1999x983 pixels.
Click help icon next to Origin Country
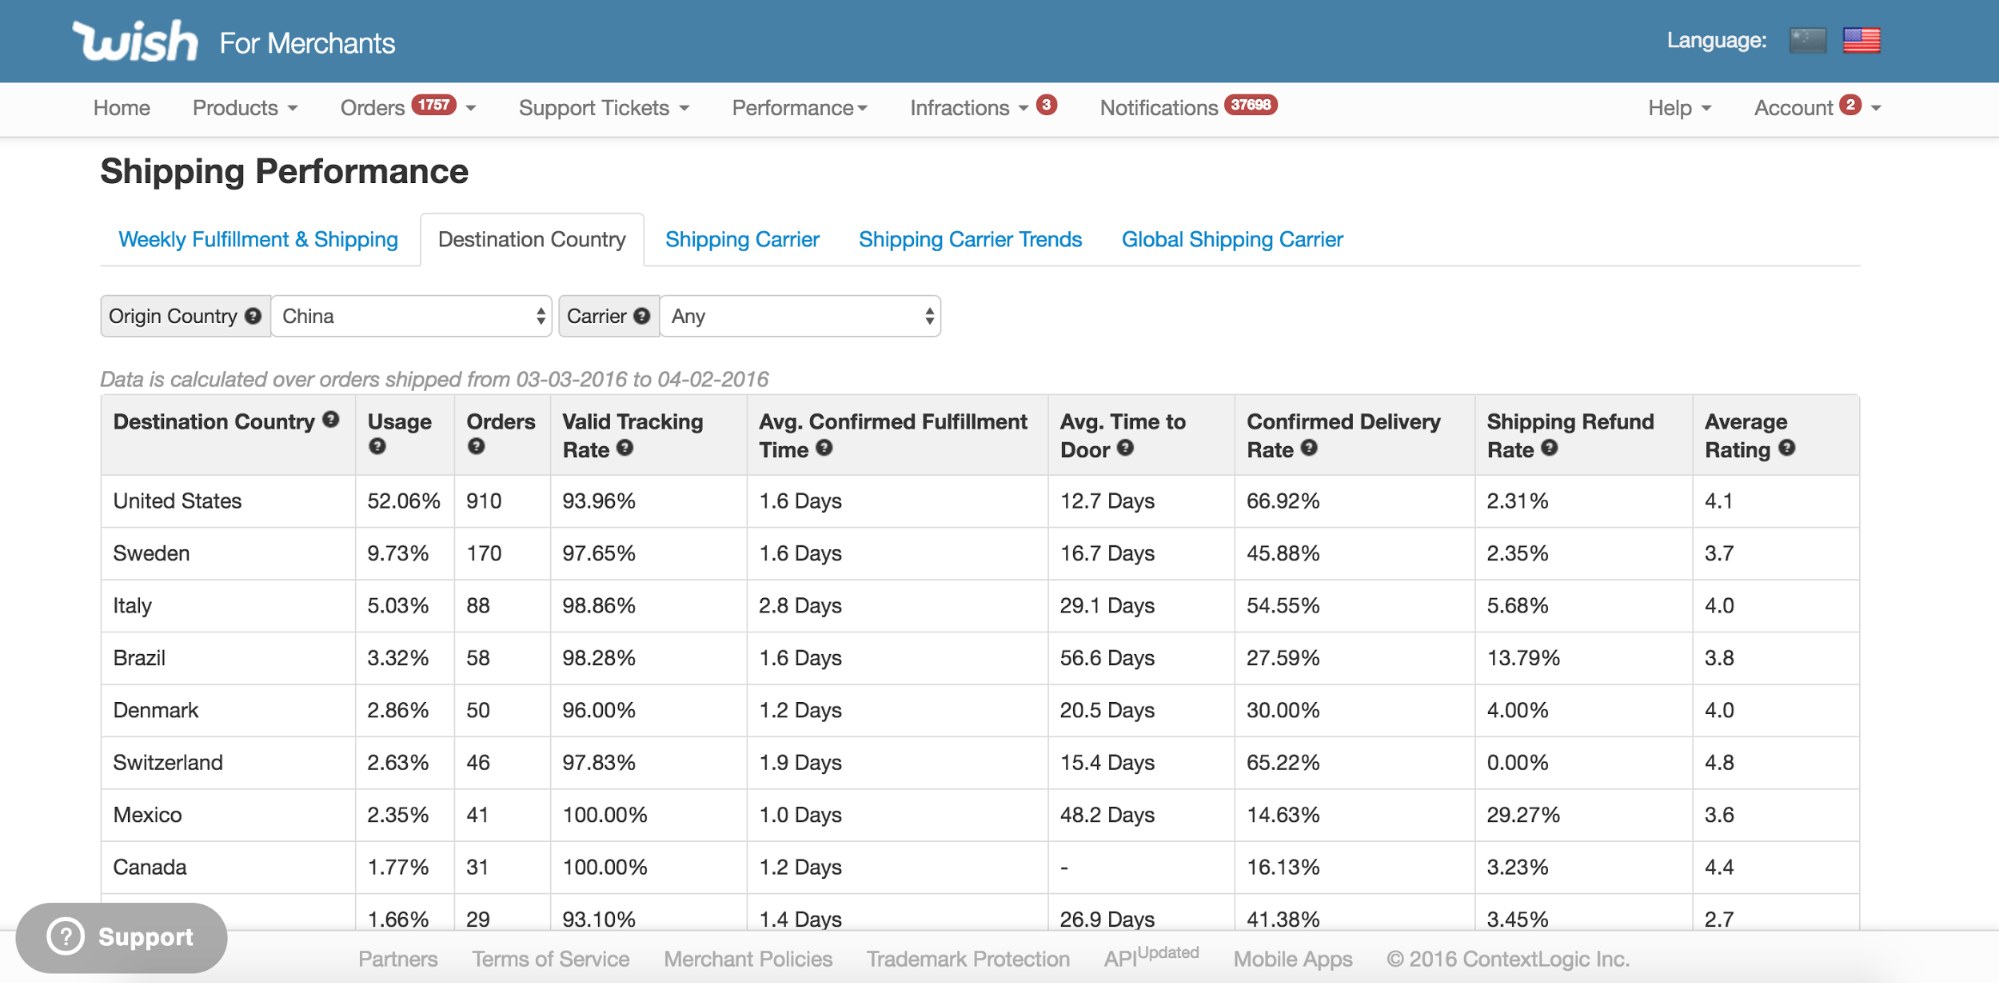pos(253,316)
